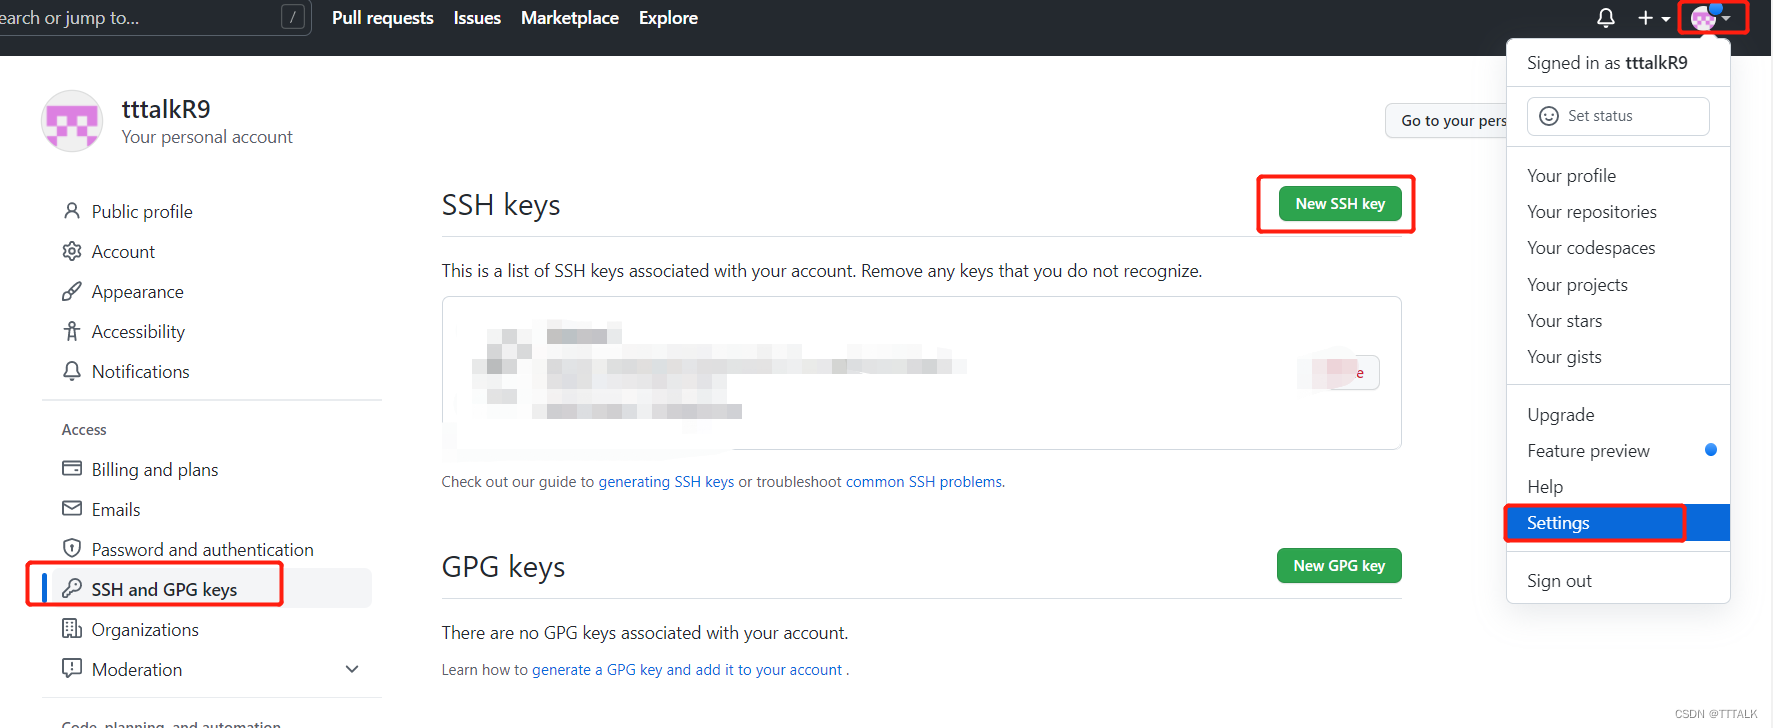This screenshot has height=728, width=1773.
Task: Select Your gists from user menu
Action: point(1618,357)
